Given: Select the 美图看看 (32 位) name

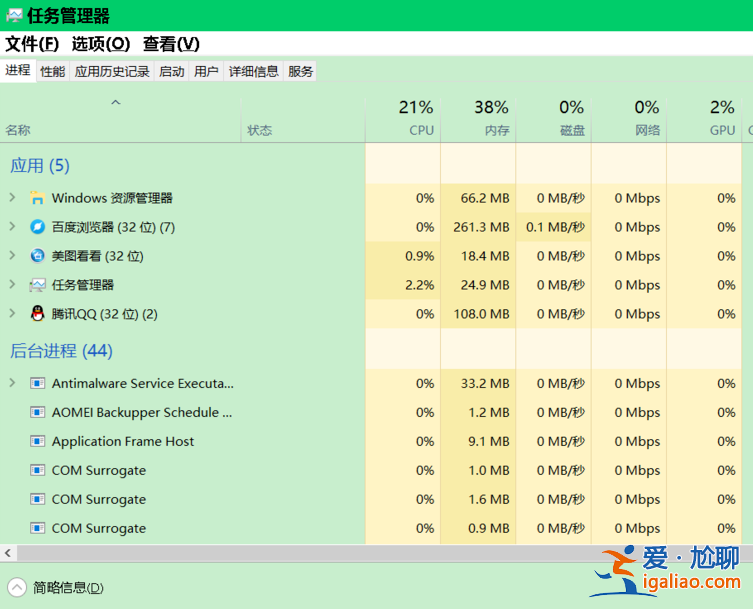Looking at the screenshot, I should click(x=97, y=256).
